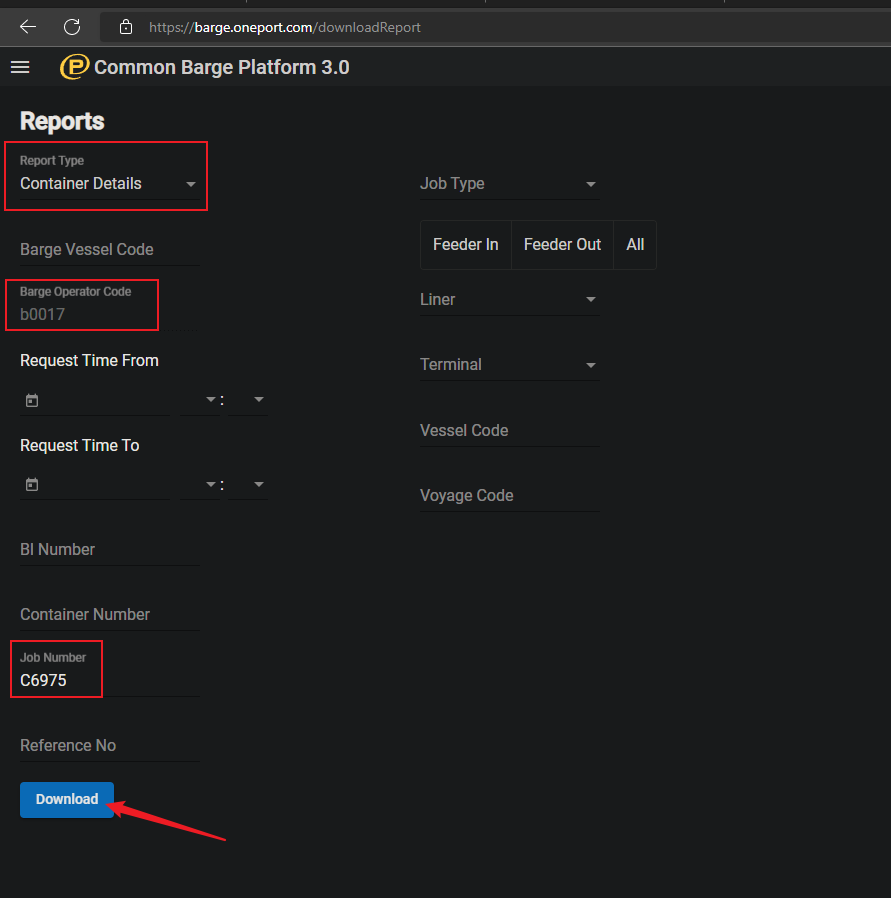Image resolution: width=891 pixels, height=898 pixels.
Task: Click the Reports heading
Action: (62, 121)
